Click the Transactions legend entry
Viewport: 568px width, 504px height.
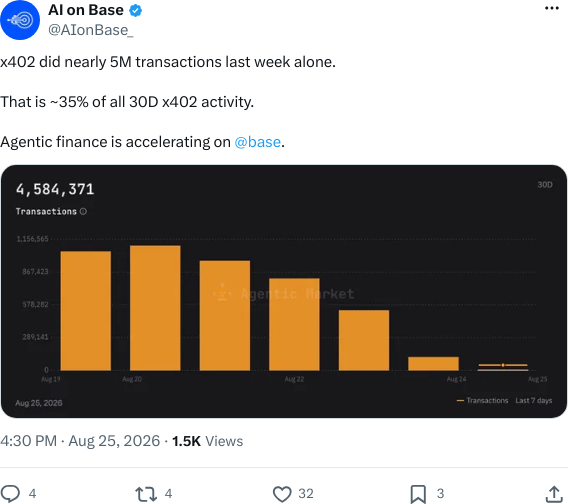point(483,400)
